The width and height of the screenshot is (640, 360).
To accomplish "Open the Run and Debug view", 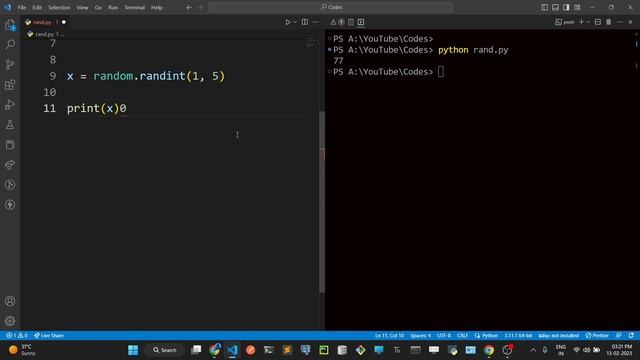I will (x=10, y=105).
